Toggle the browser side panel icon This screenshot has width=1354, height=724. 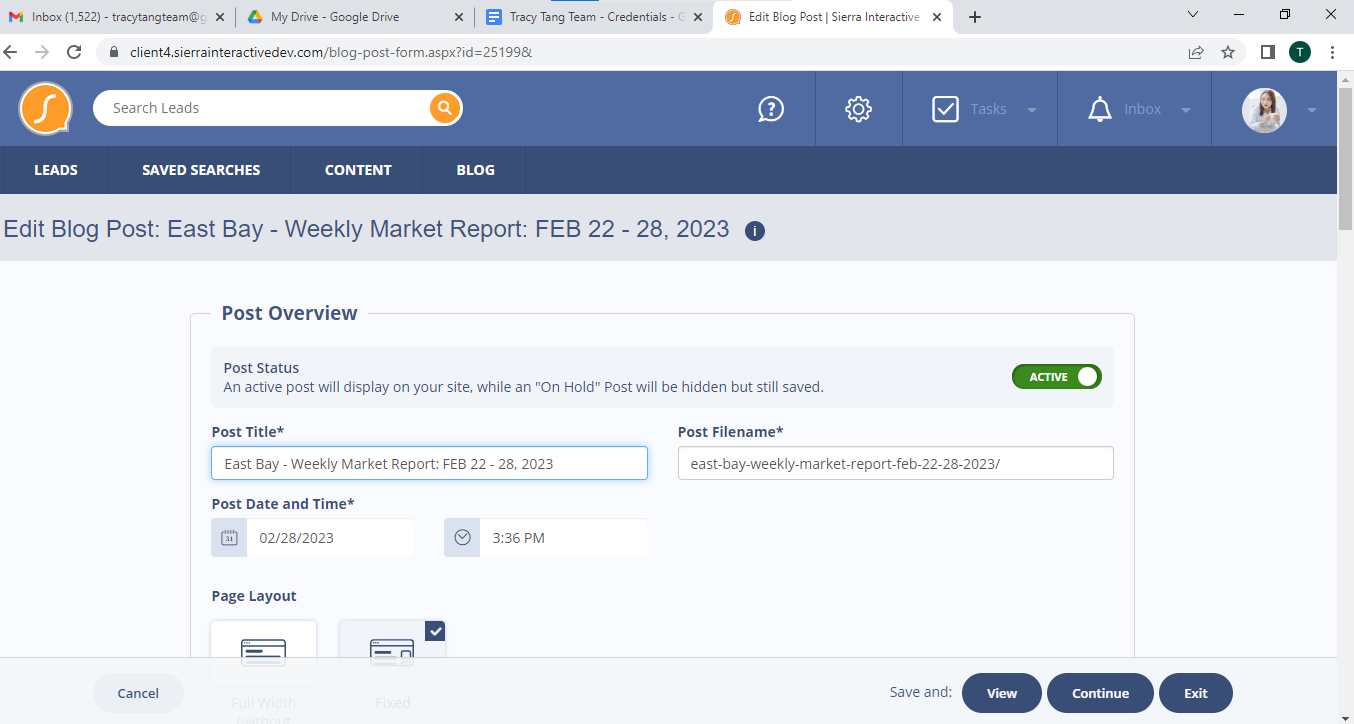coord(1268,52)
